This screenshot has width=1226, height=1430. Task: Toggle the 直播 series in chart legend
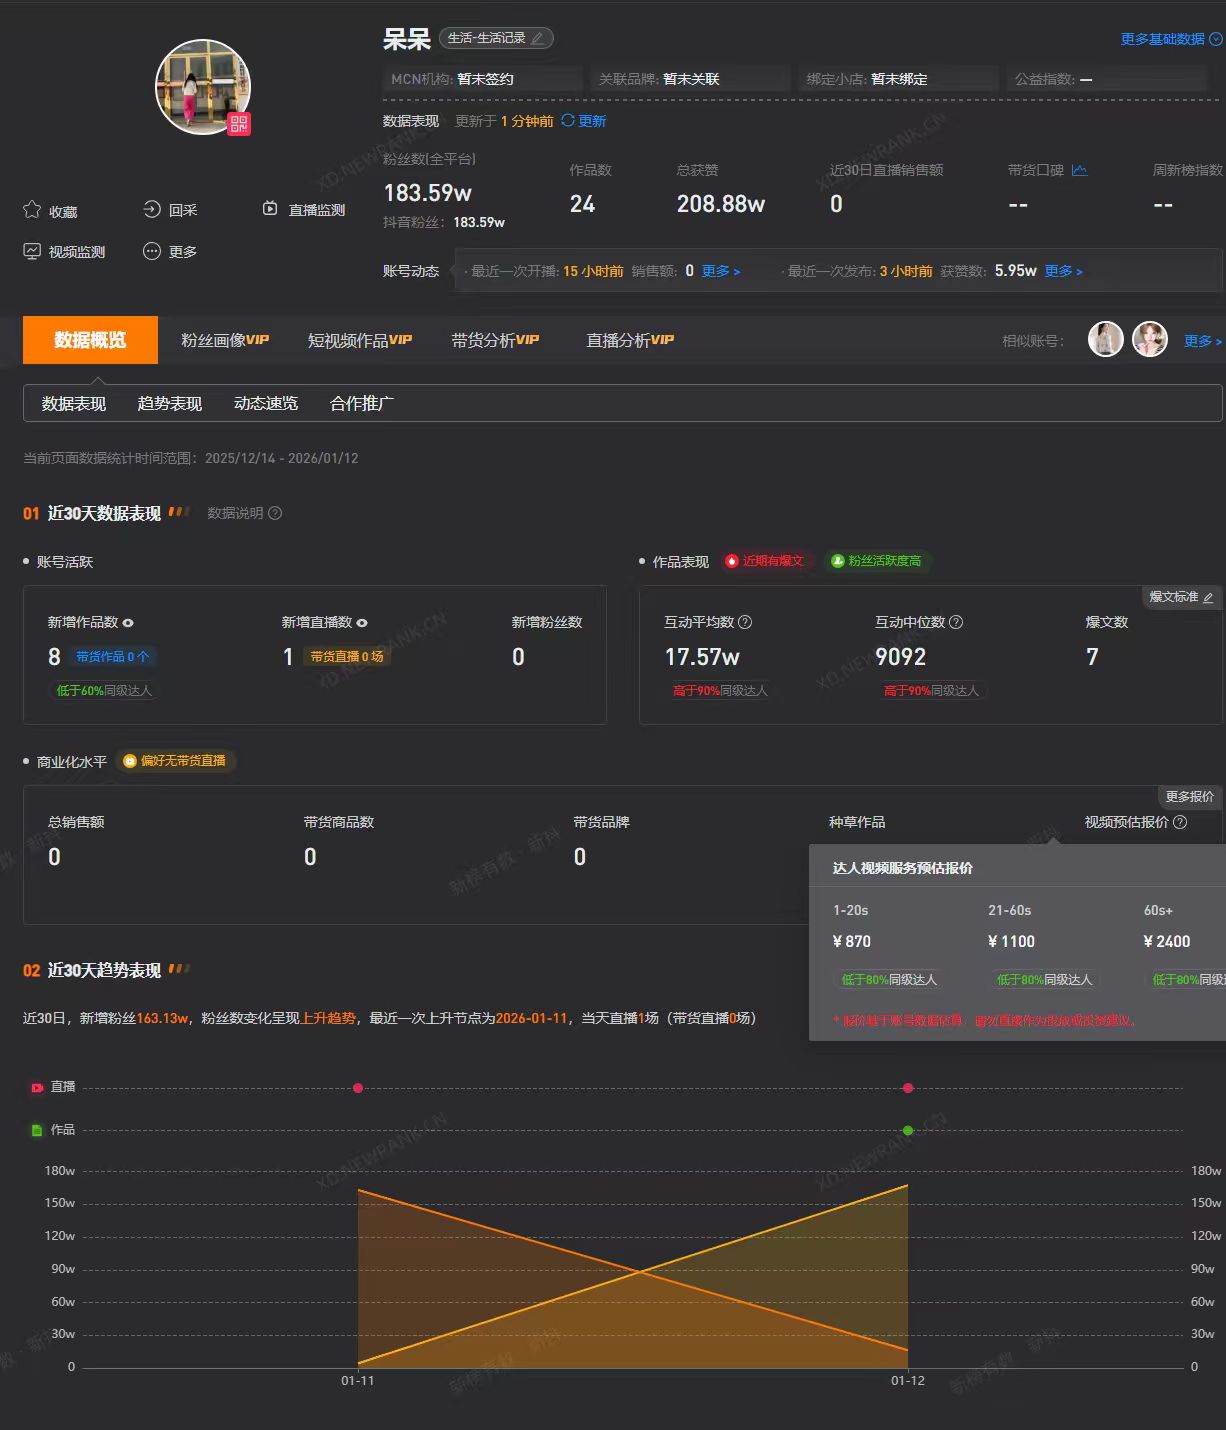[x=37, y=1087]
